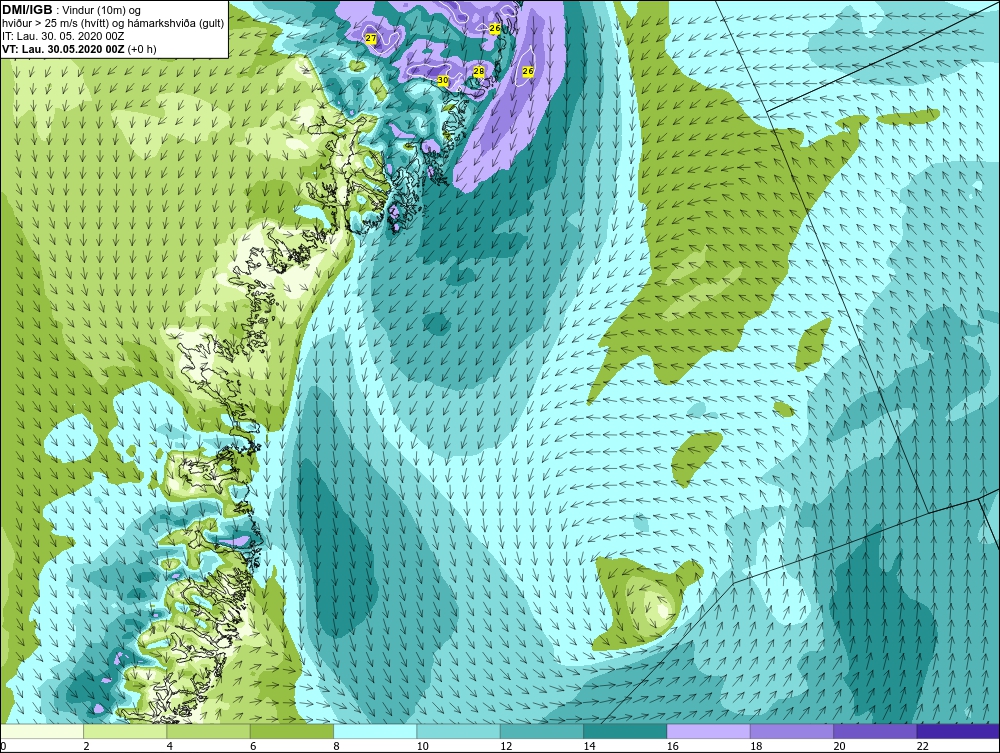Click the 16–18 m/s light lavender legend swatch
Viewport: 1000px width, 753px height.
tap(709, 731)
